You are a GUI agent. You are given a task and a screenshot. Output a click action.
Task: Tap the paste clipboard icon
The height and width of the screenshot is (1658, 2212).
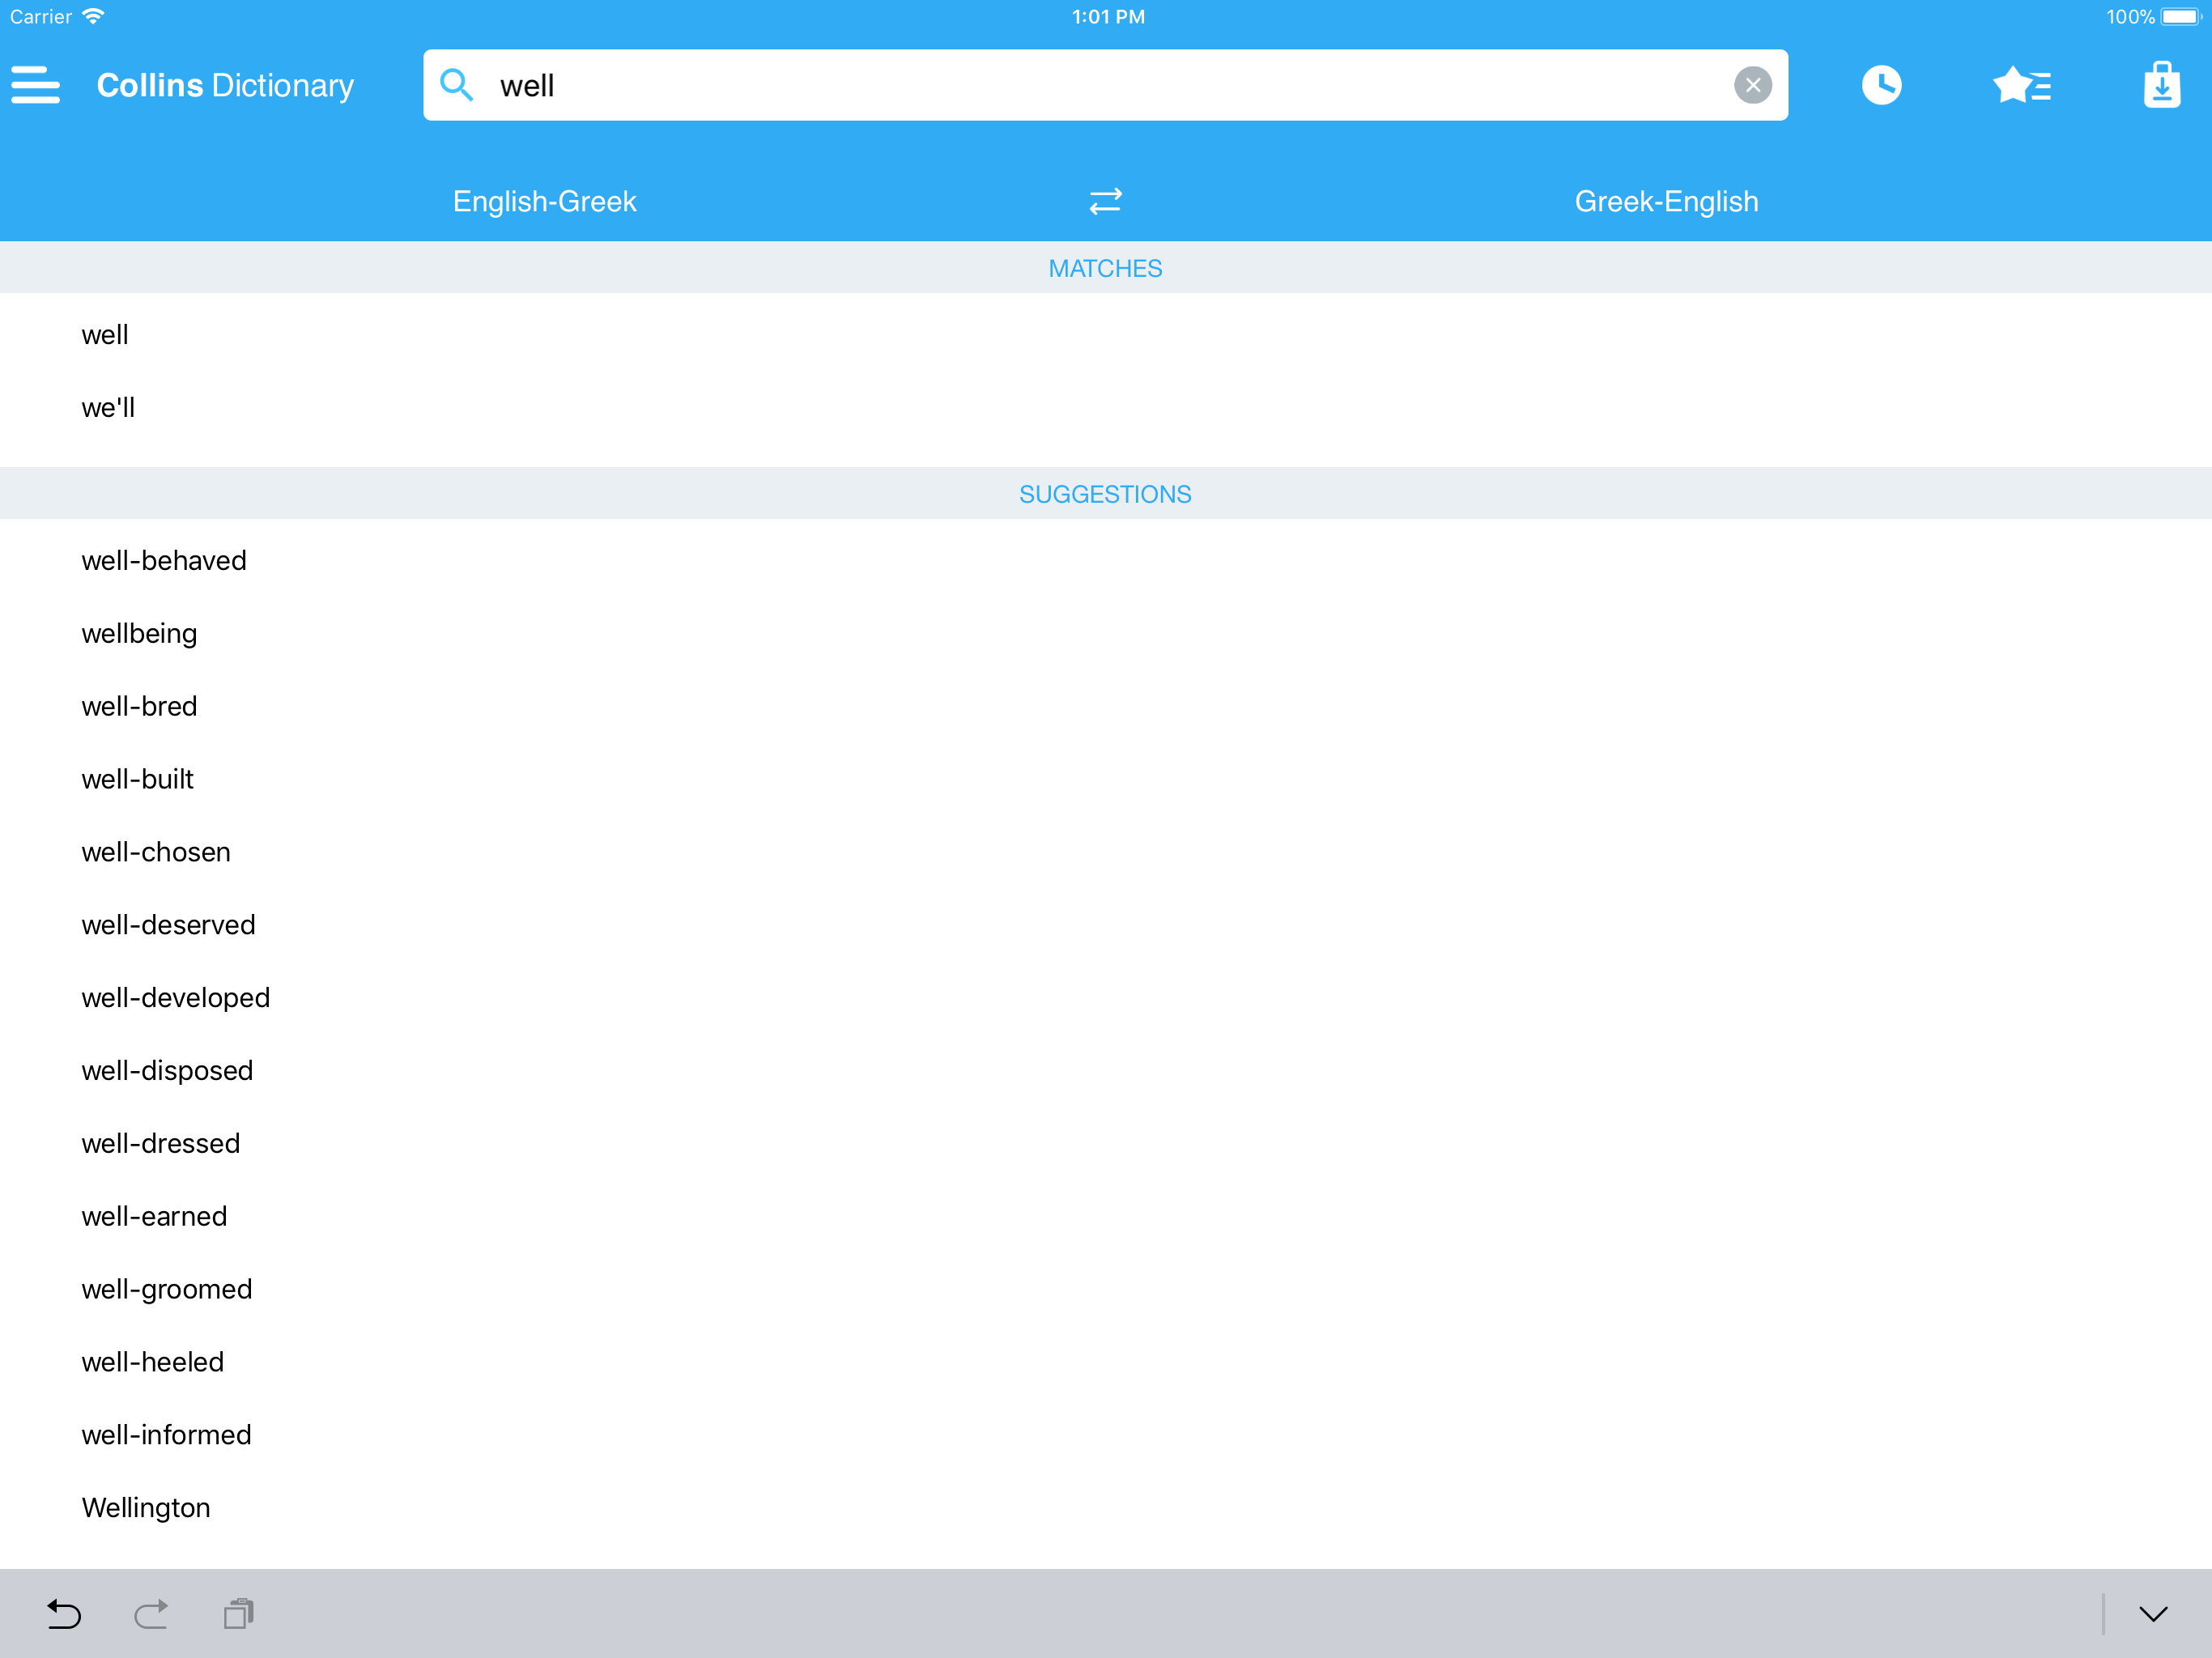tap(239, 1613)
